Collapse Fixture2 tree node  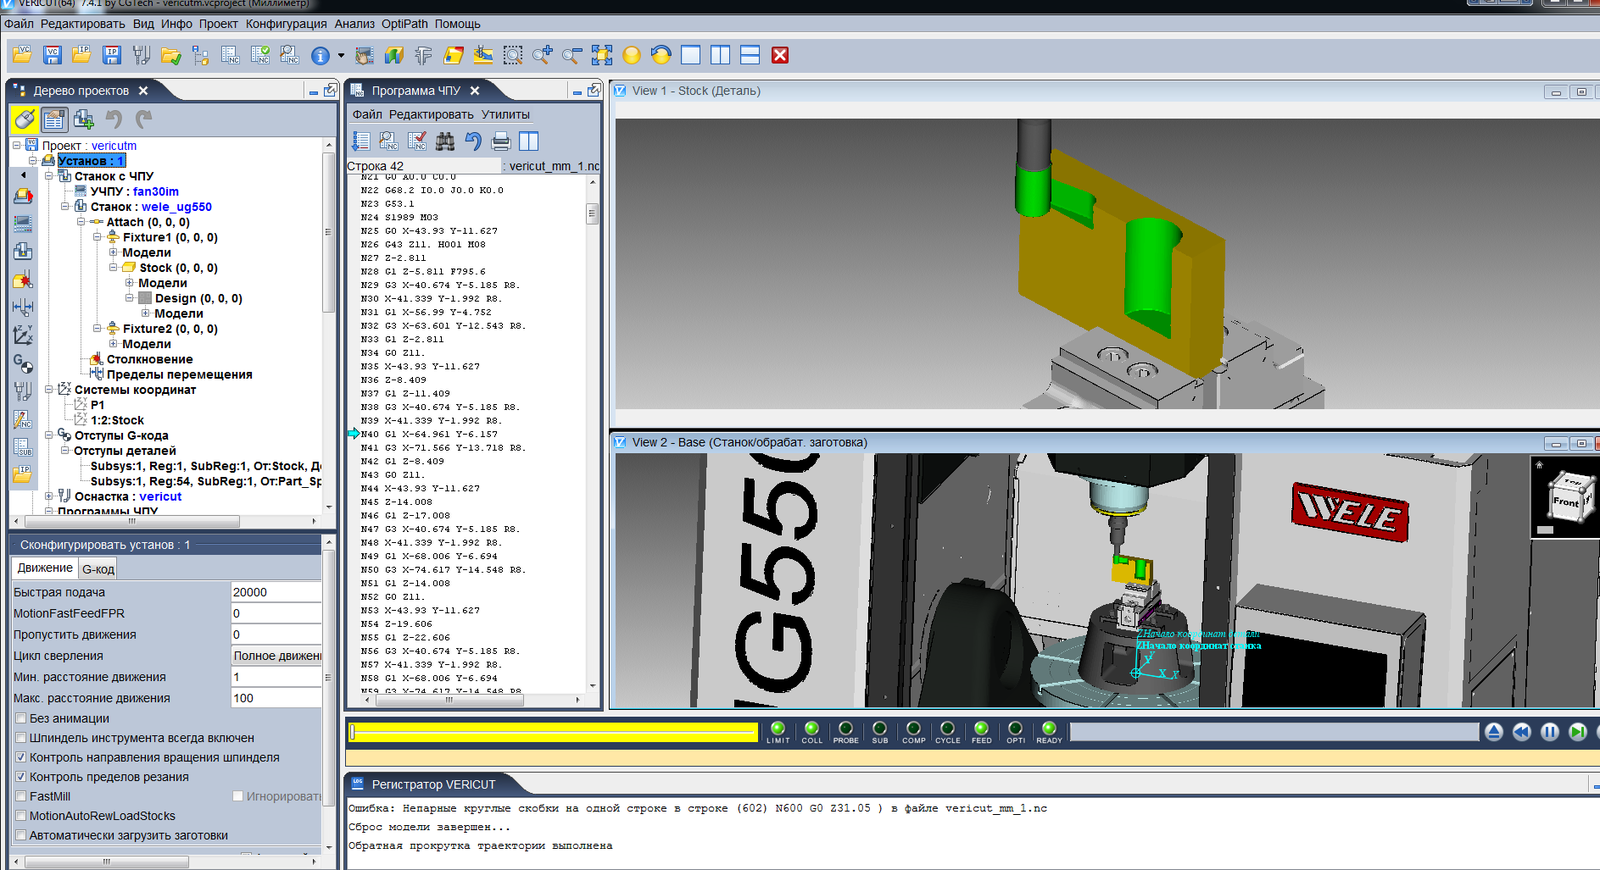(97, 328)
